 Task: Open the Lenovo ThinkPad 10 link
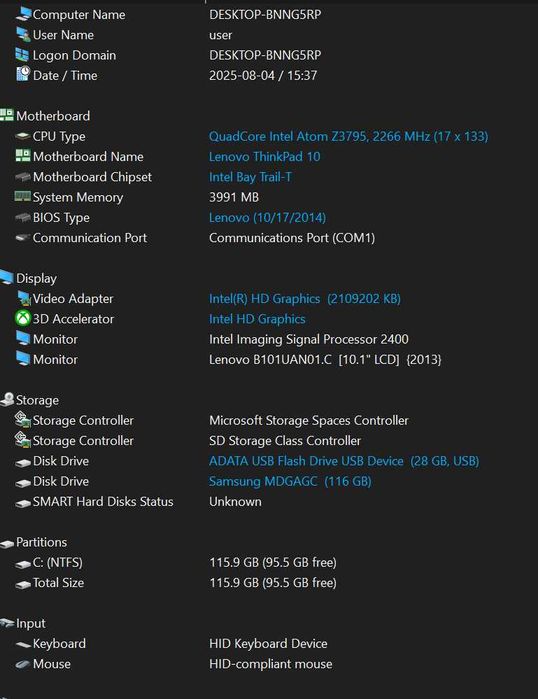pyautogui.click(x=265, y=156)
